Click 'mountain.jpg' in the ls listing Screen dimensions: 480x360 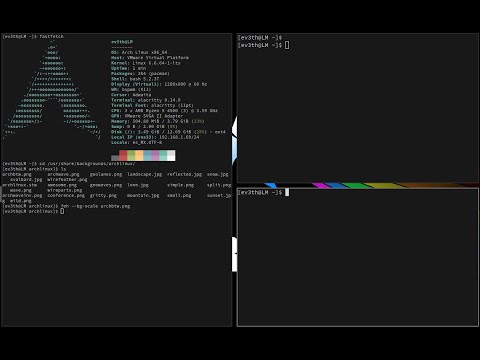point(143,196)
